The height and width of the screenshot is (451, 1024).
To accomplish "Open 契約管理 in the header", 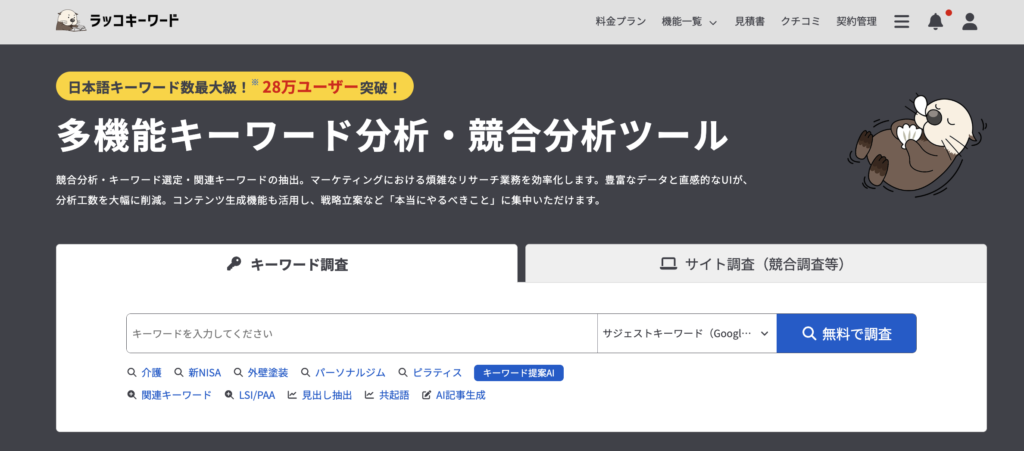I will (x=856, y=22).
